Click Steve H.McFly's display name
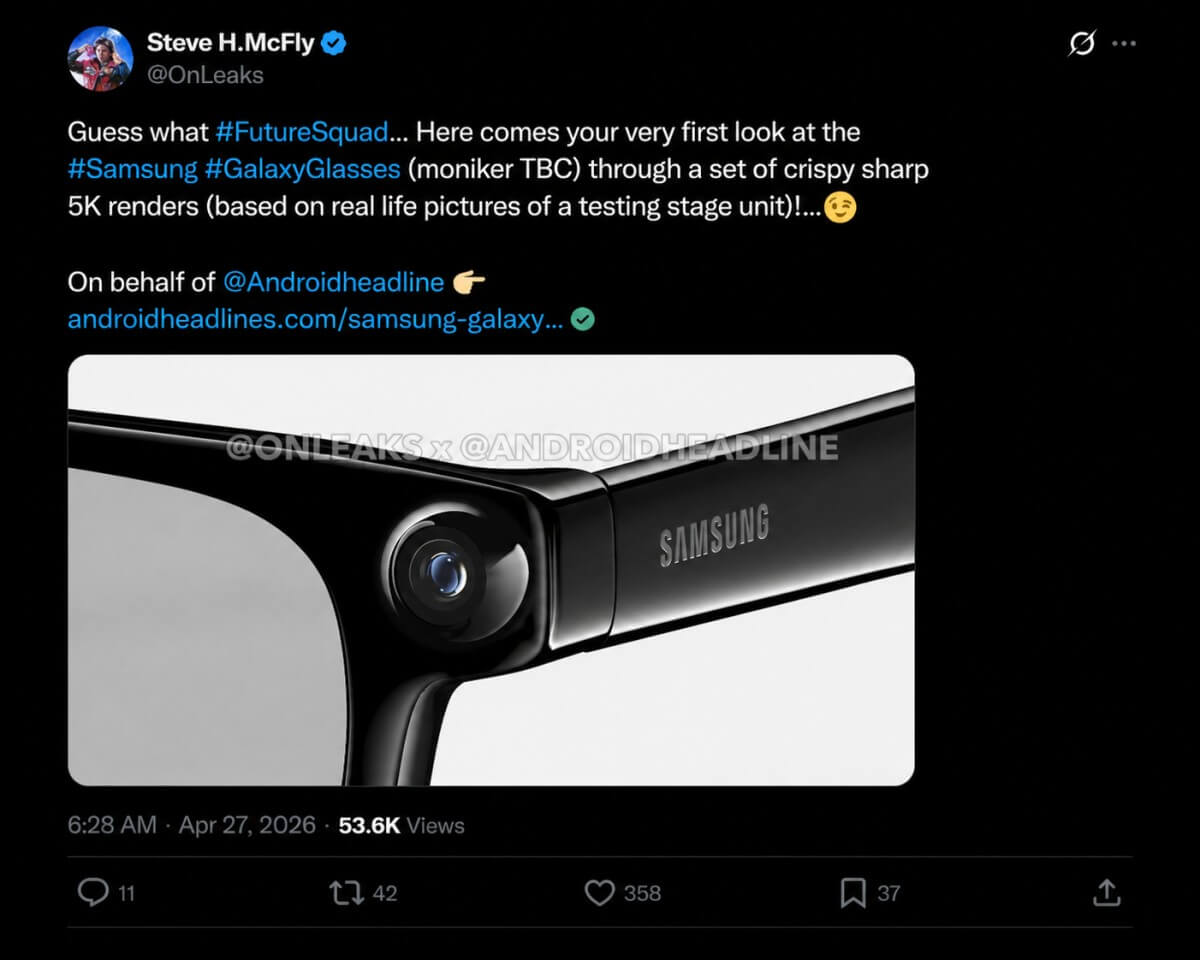Viewport: 1200px width, 960px height. pyautogui.click(x=228, y=42)
